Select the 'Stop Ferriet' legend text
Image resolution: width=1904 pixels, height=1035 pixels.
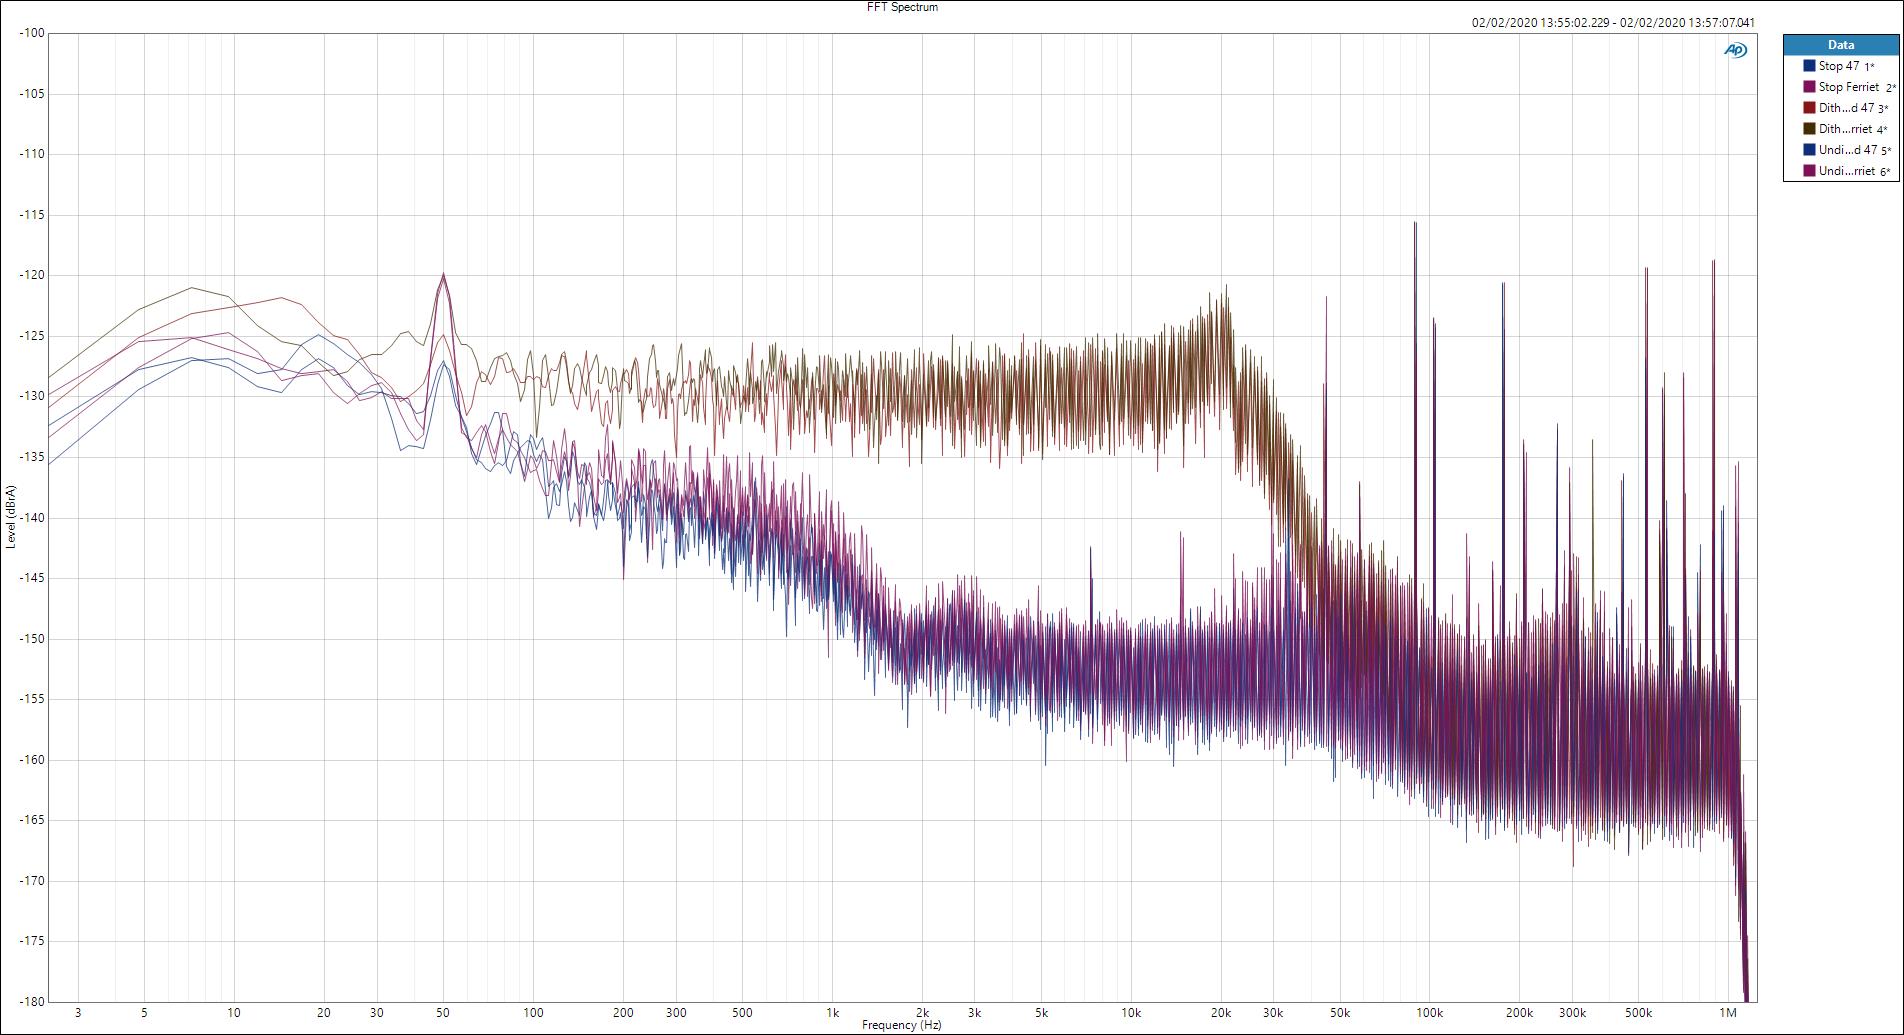coord(1848,87)
